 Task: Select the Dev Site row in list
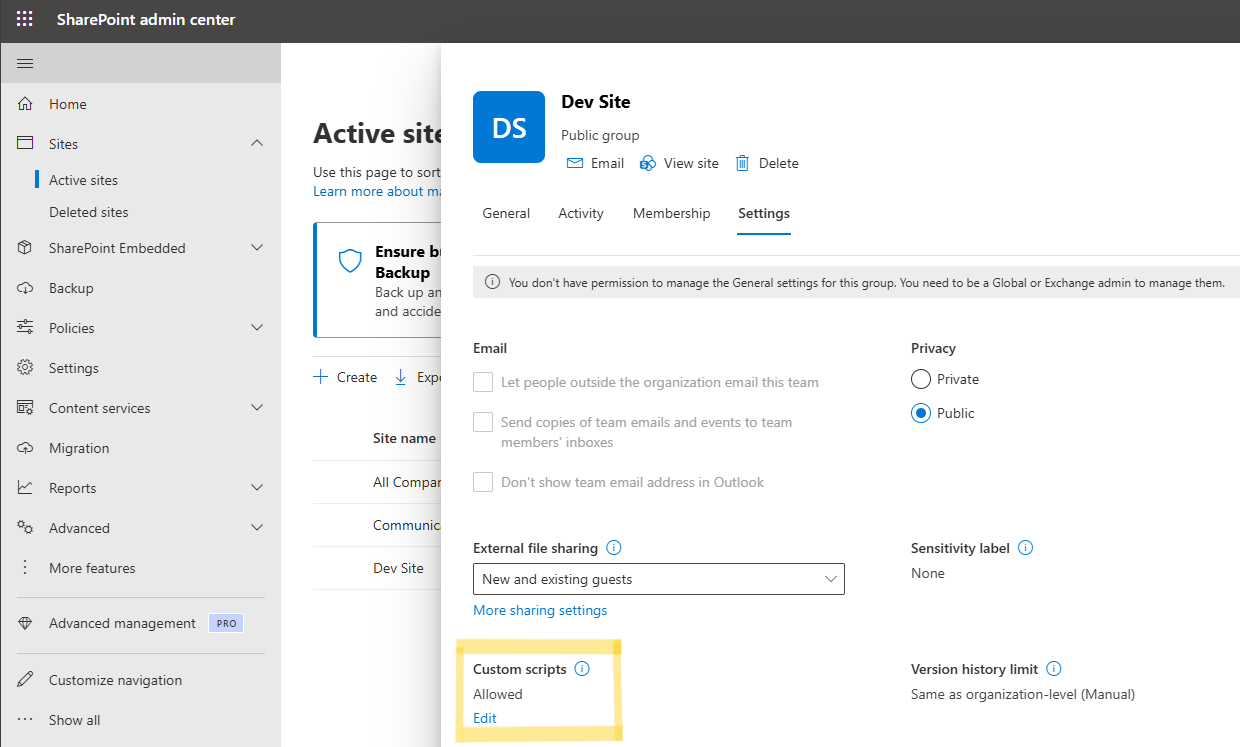pyautogui.click(x=377, y=568)
